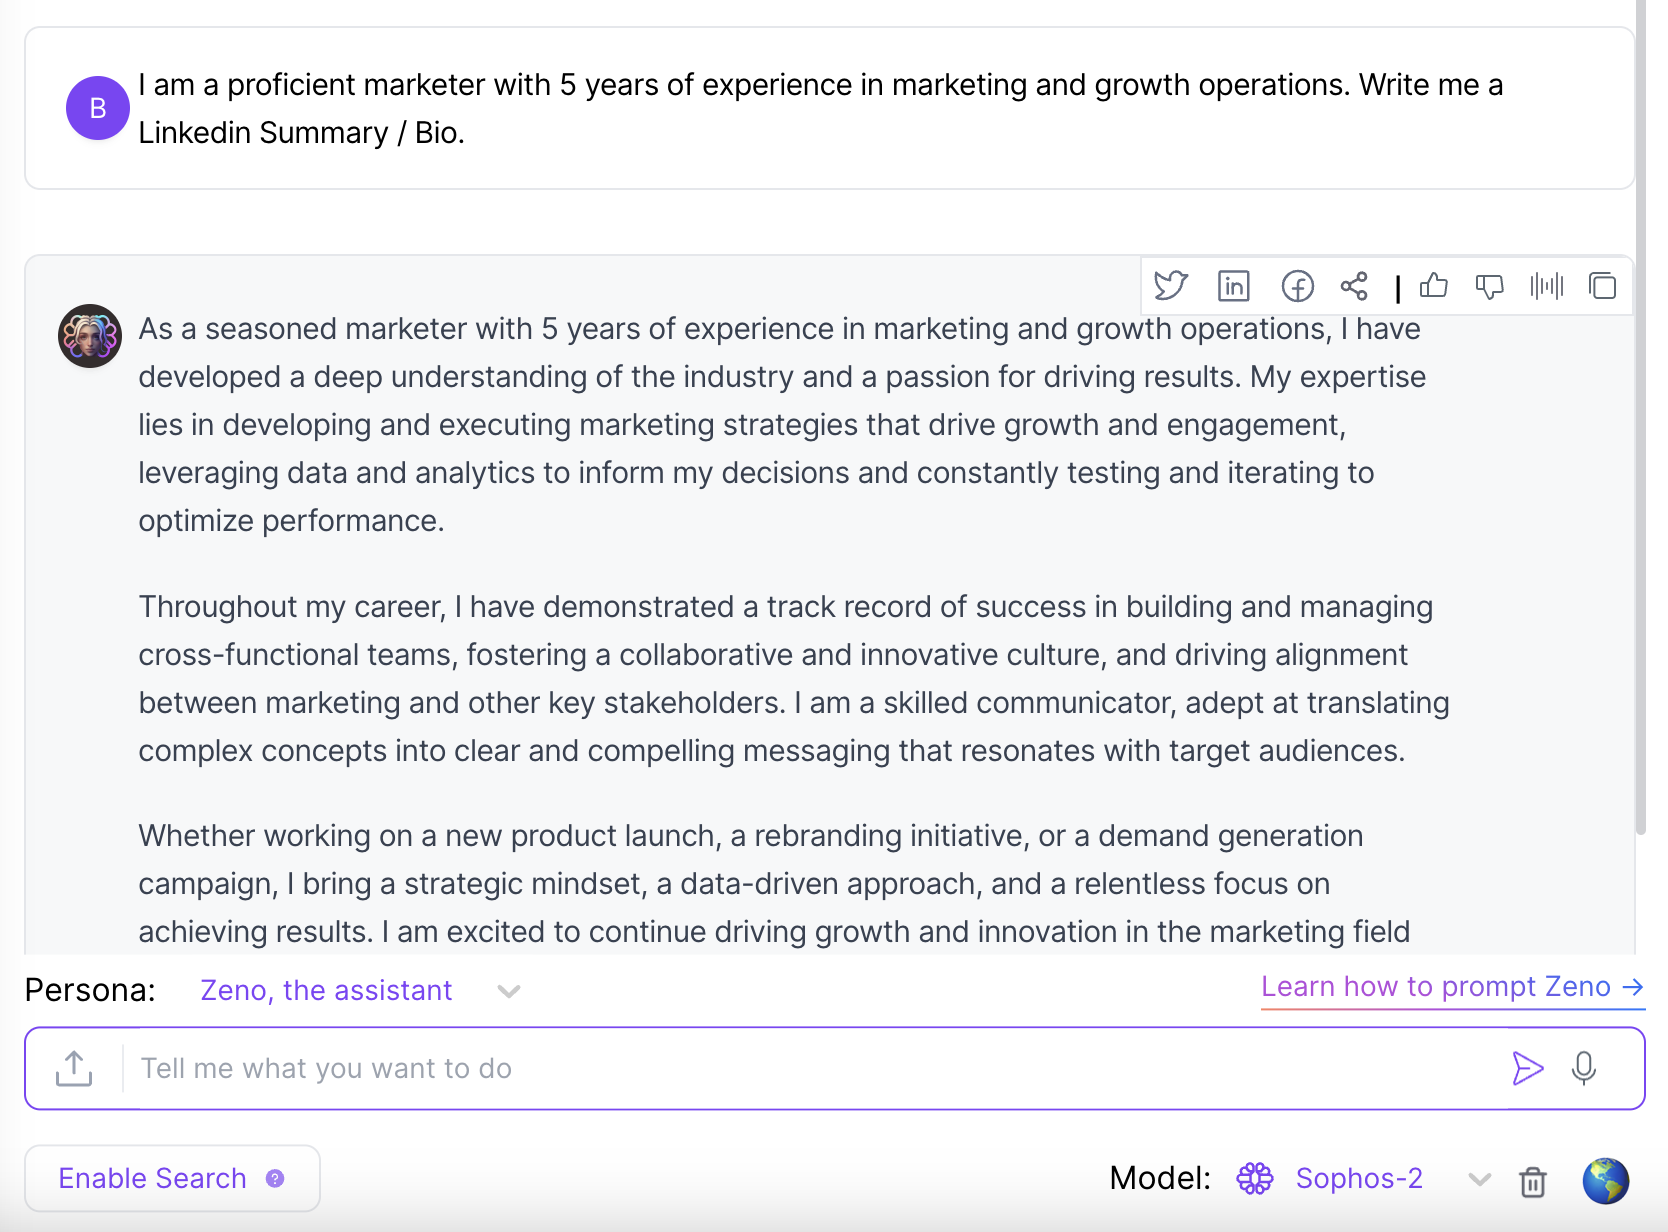Copy the assistant's response
The image size is (1668, 1232).
(x=1603, y=286)
